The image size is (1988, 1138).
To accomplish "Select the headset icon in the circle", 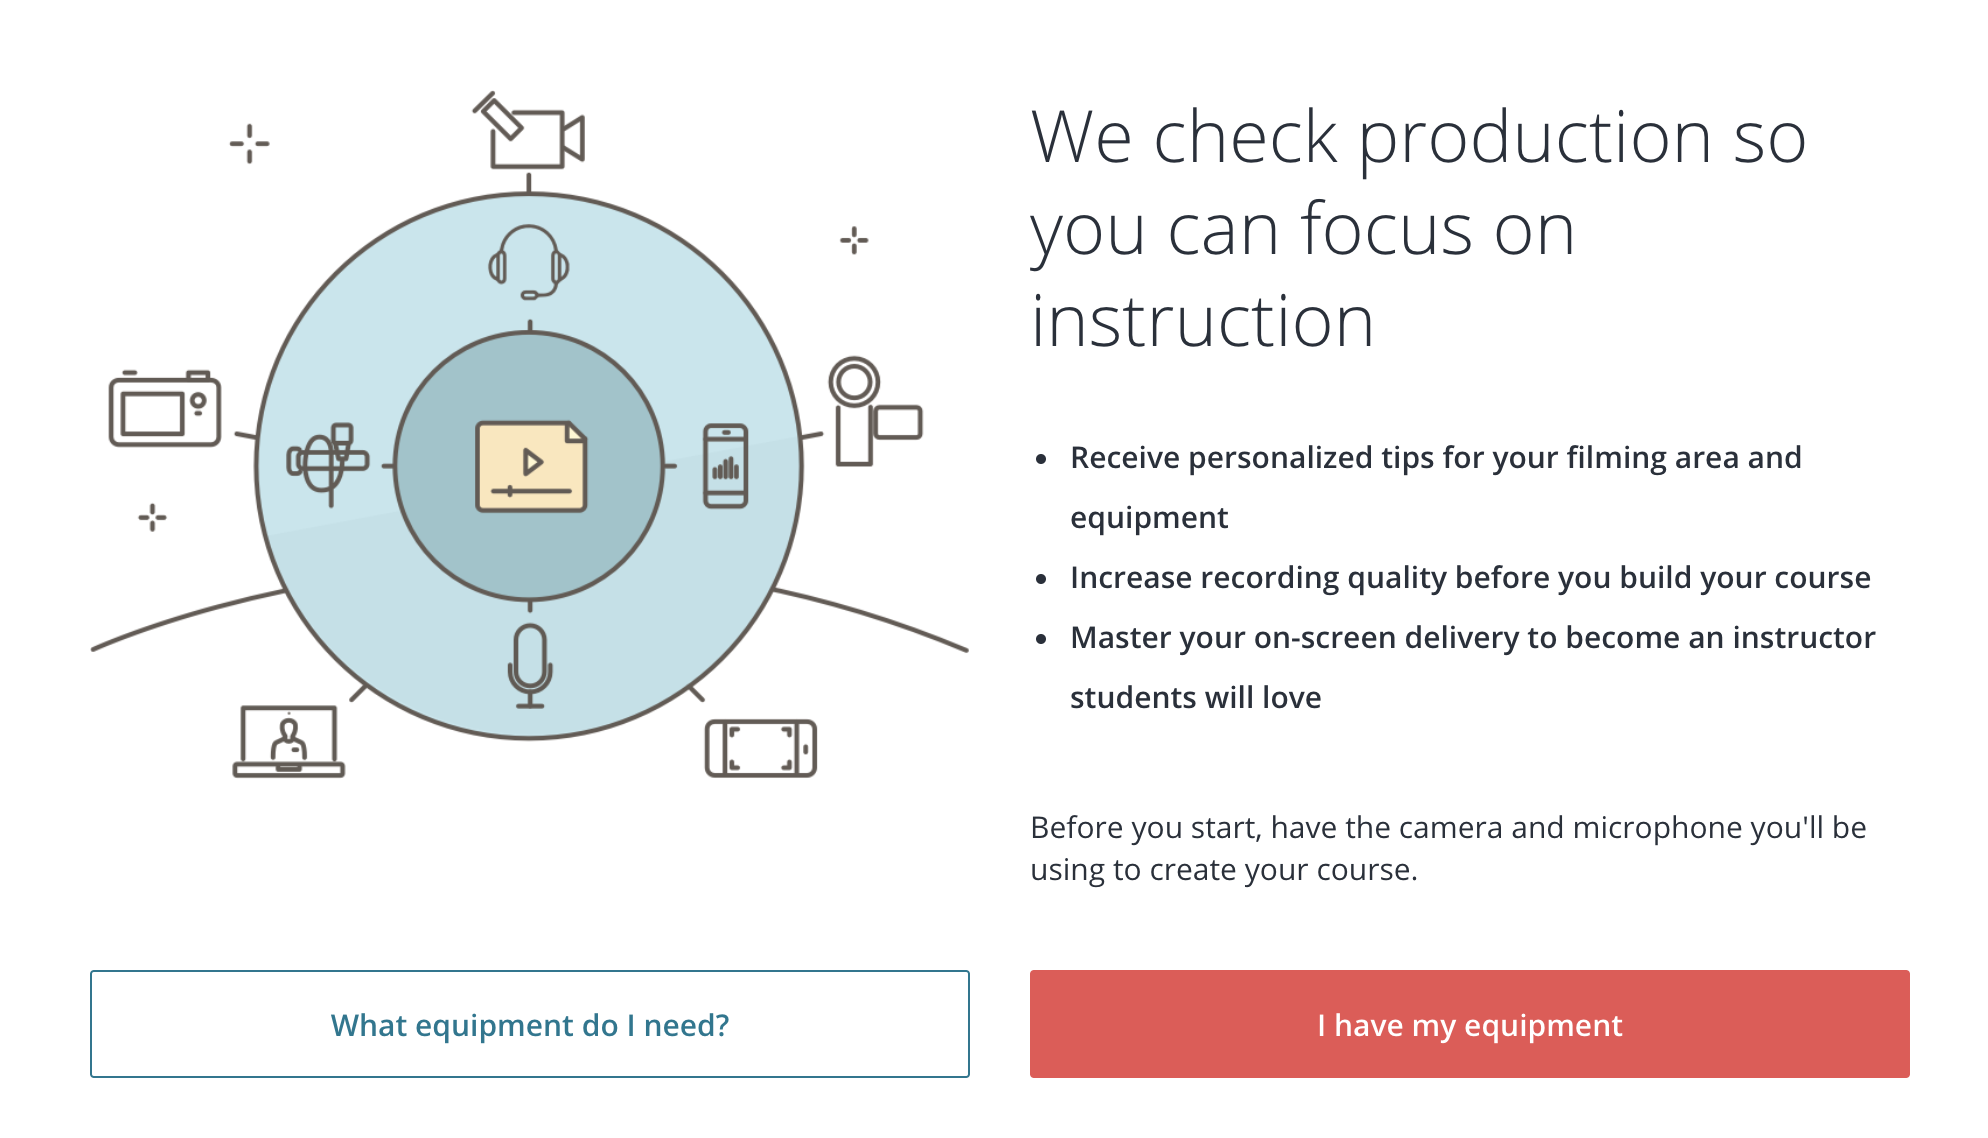I will coord(529,262).
